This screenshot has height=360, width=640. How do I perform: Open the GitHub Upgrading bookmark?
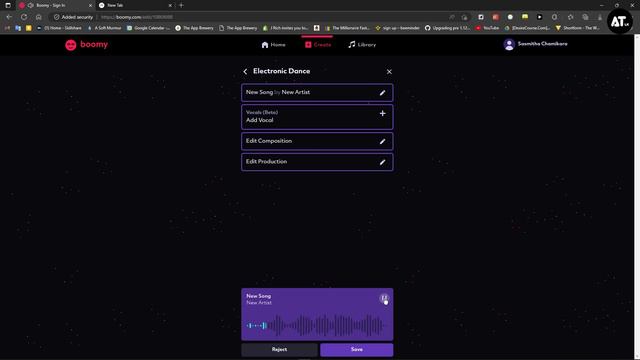click(x=447, y=28)
